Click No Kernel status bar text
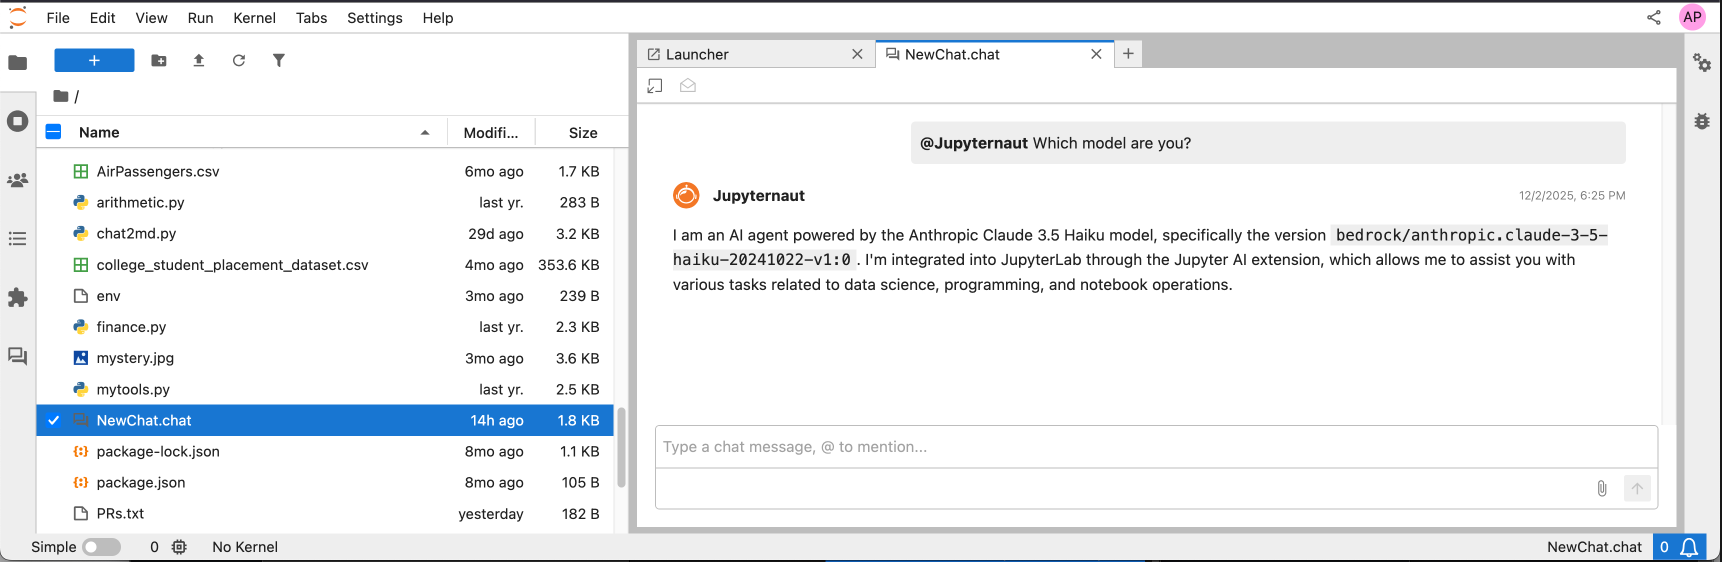This screenshot has height=562, width=1722. (245, 547)
